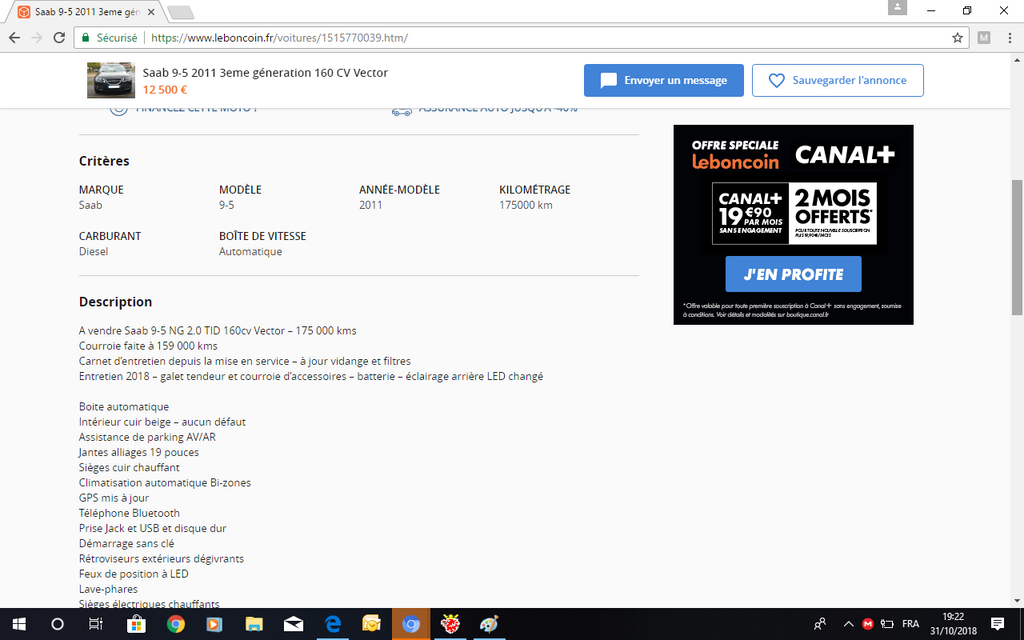Screen dimensions: 1024x640
Task: Close the Saab 9-5 browser tab
Action: coord(152,12)
